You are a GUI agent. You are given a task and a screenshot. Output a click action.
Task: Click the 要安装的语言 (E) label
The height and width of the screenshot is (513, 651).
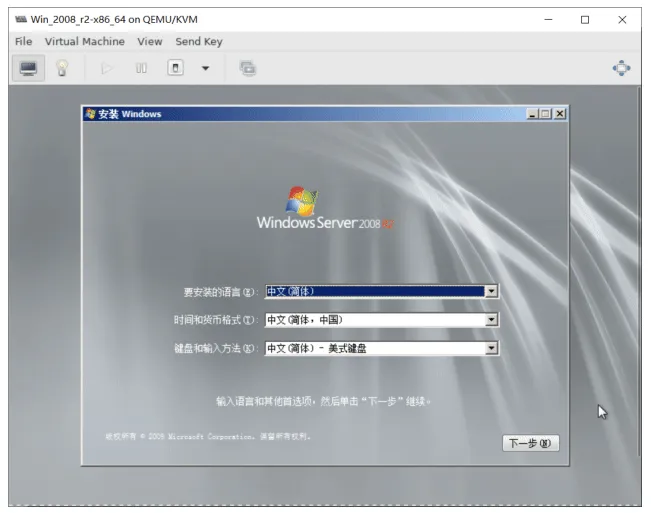[220, 292]
